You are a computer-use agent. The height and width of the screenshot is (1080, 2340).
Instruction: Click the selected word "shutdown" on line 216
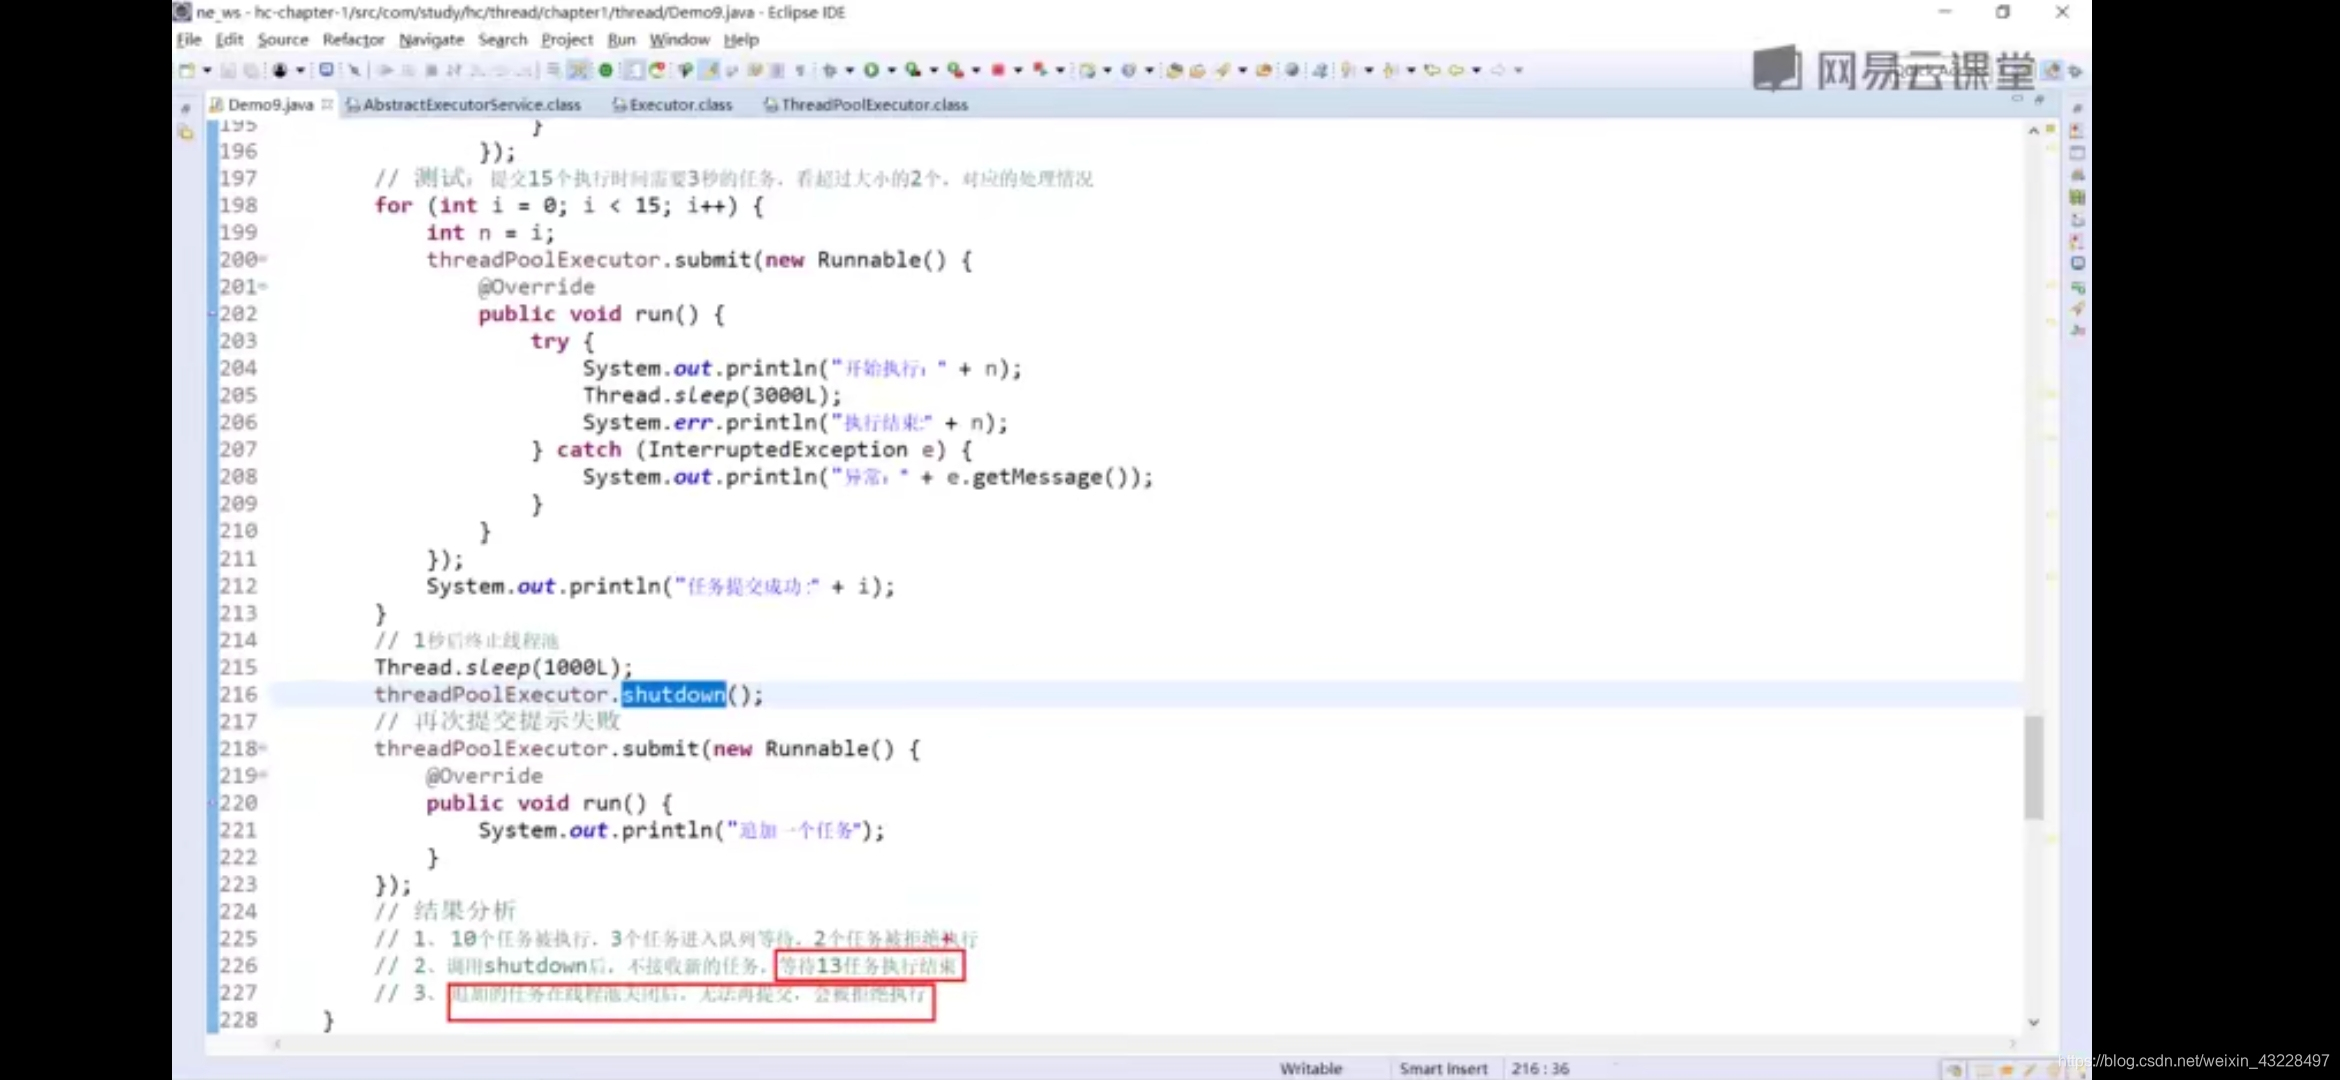tap(673, 694)
